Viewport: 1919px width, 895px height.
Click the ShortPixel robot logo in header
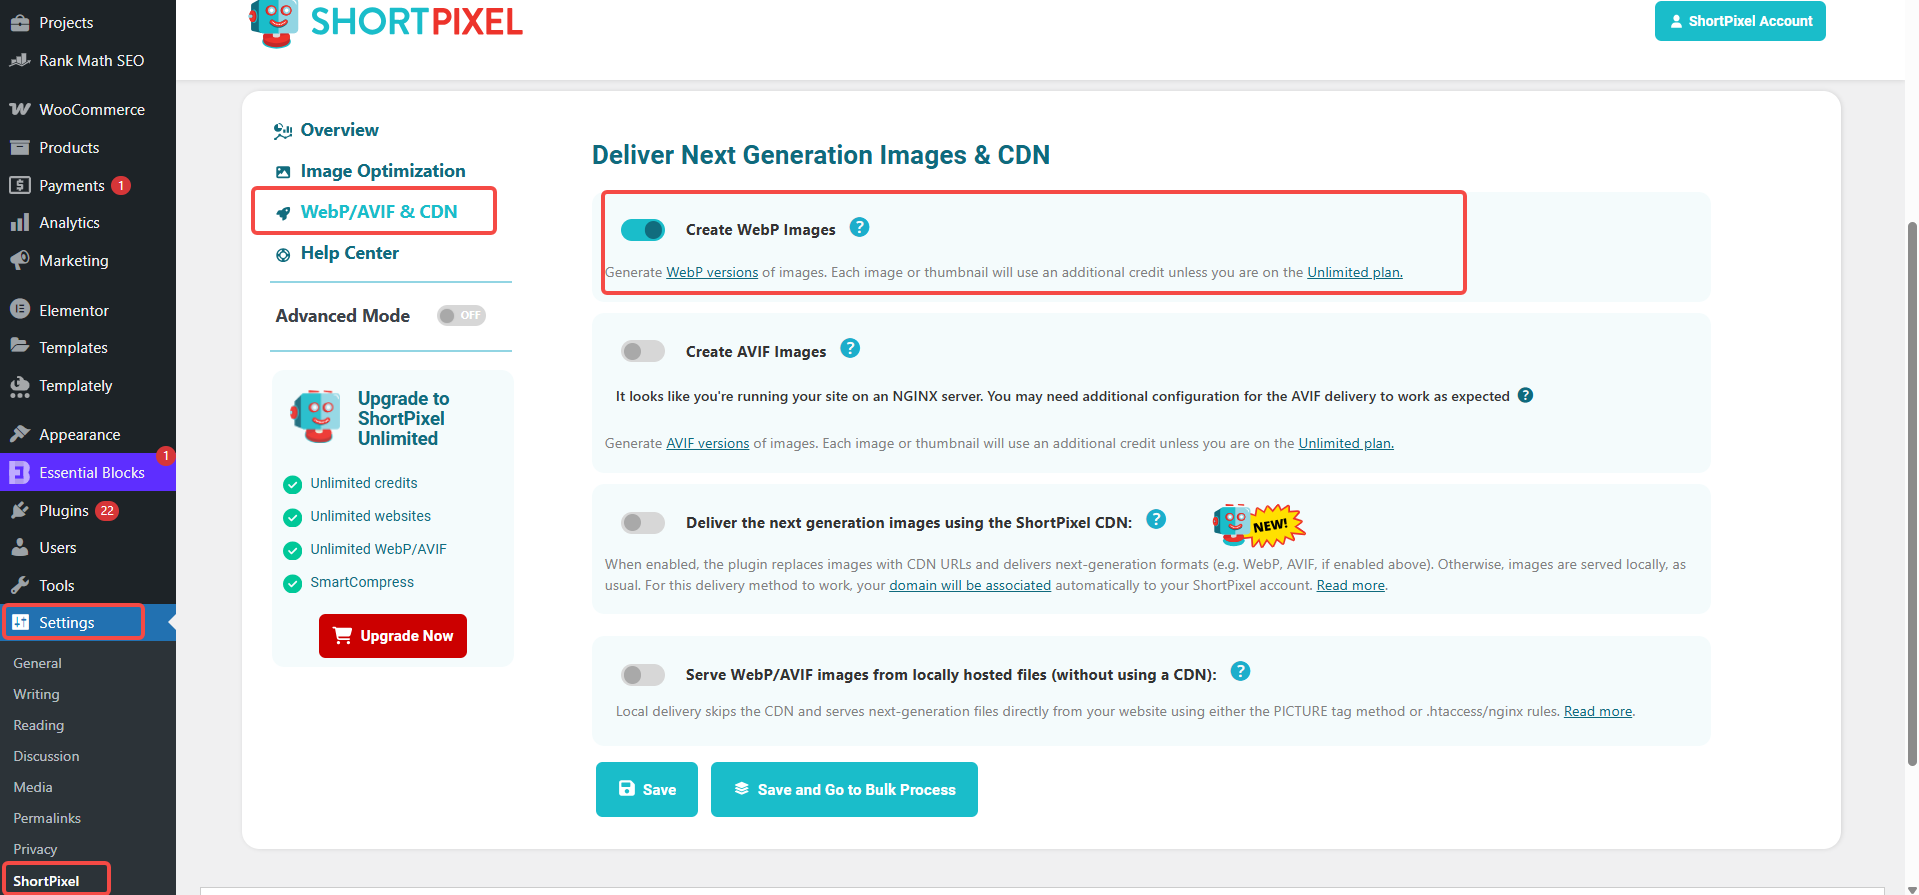pos(274,22)
